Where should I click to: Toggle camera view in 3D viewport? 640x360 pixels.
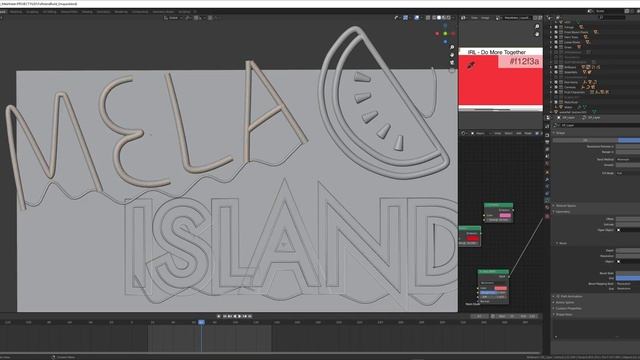[452, 62]
